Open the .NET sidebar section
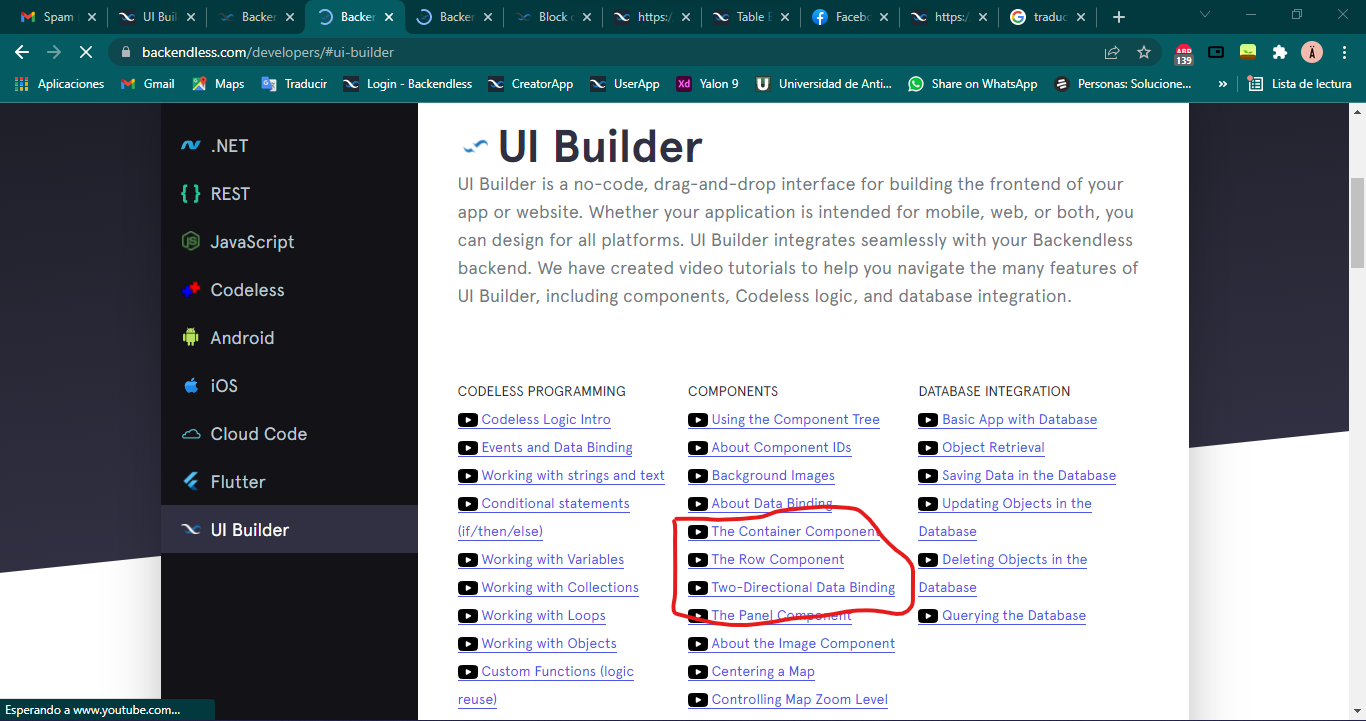Screen dimensions: 1366x721 (289, 146)
